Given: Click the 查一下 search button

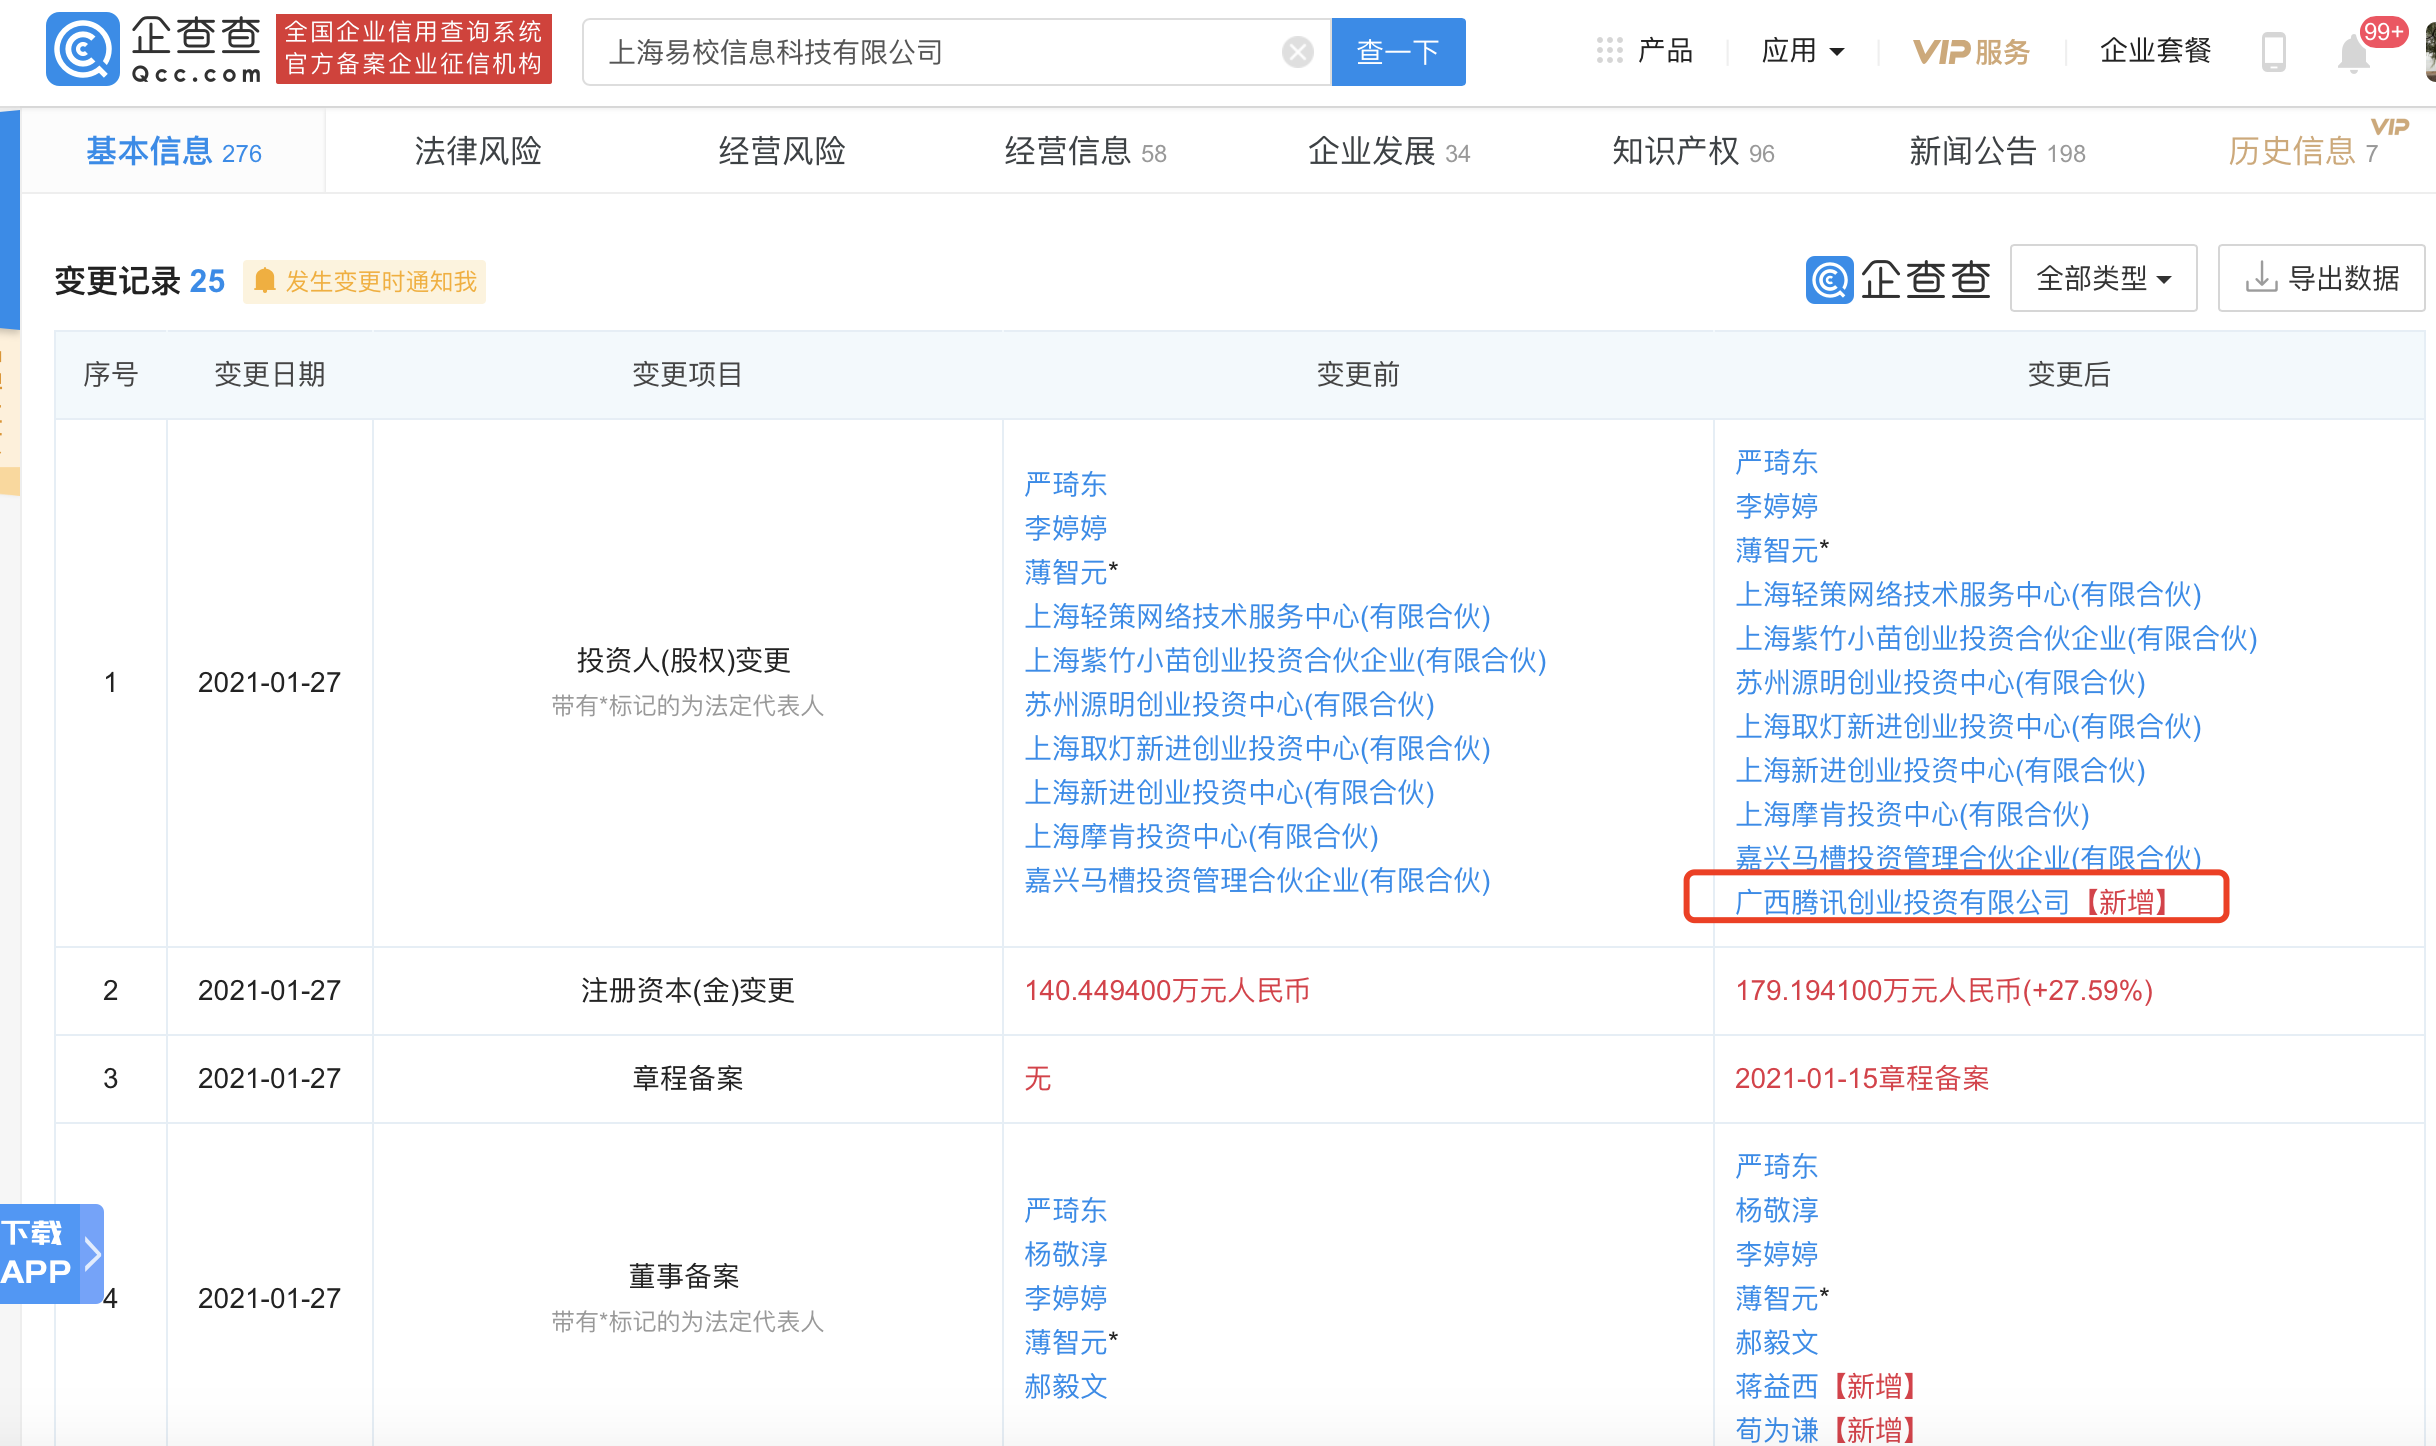Looking at the screenshot, I should tap(1398, 52).
